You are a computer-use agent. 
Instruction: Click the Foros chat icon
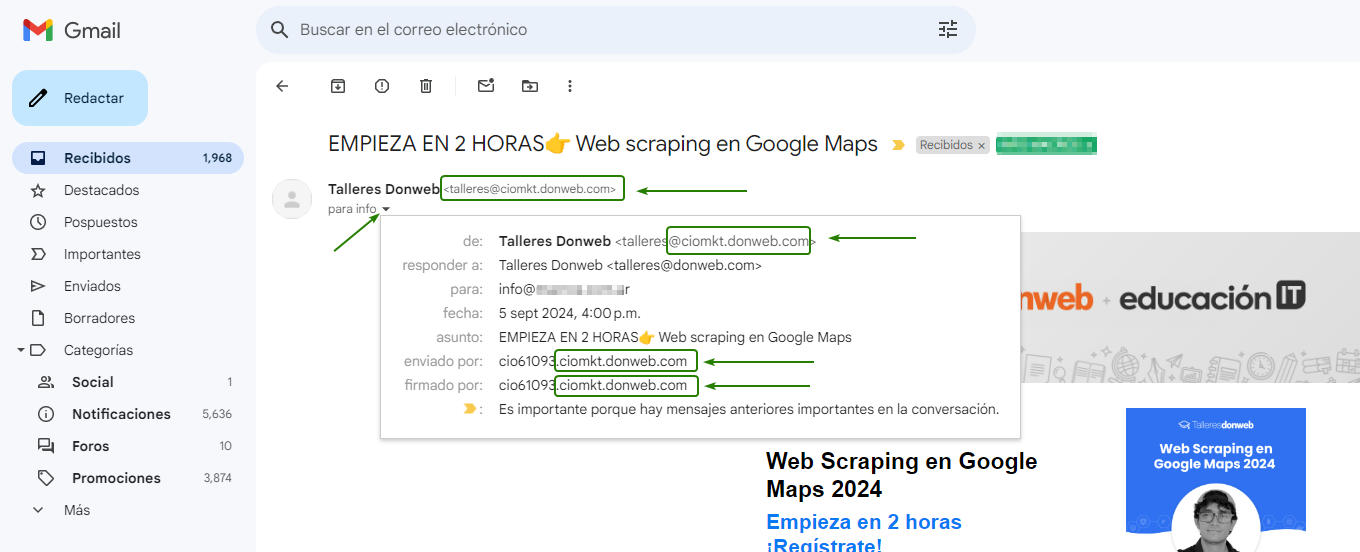(x=46, y=446)
